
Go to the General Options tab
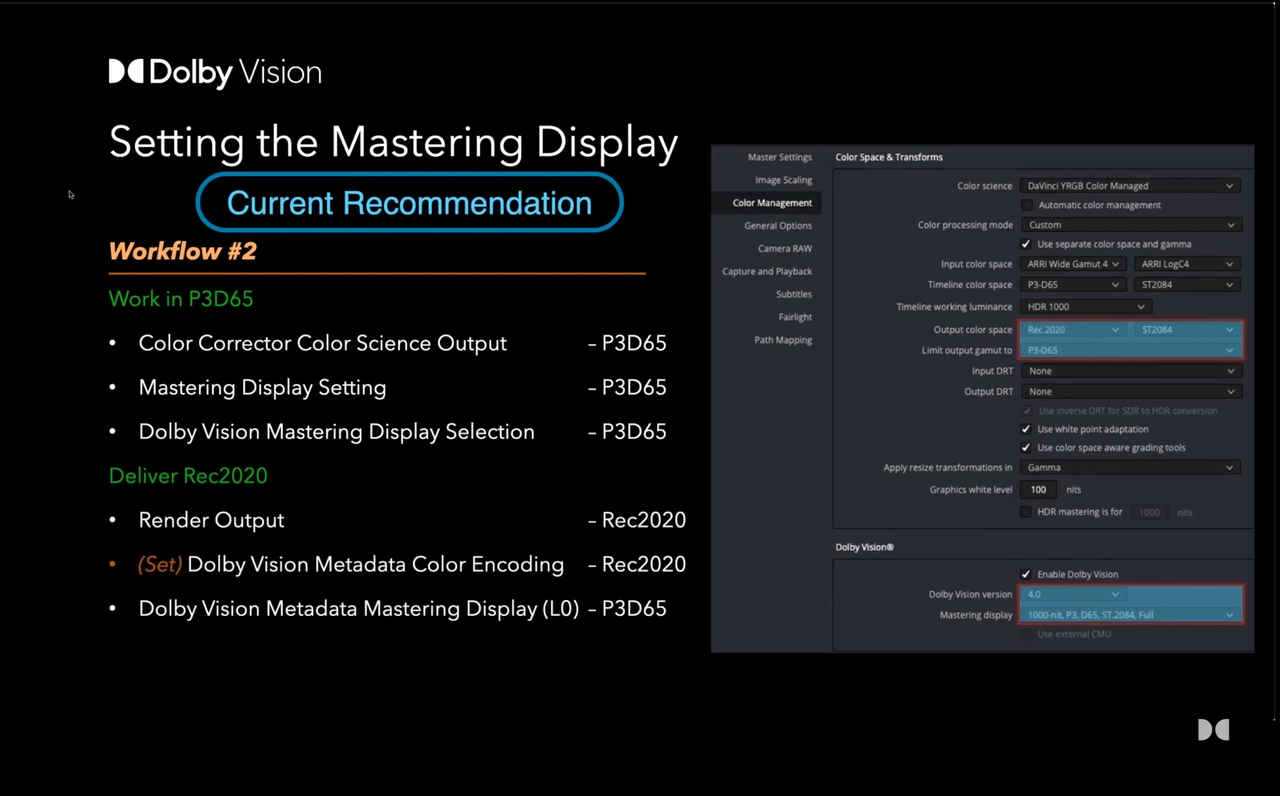point(778,226)
